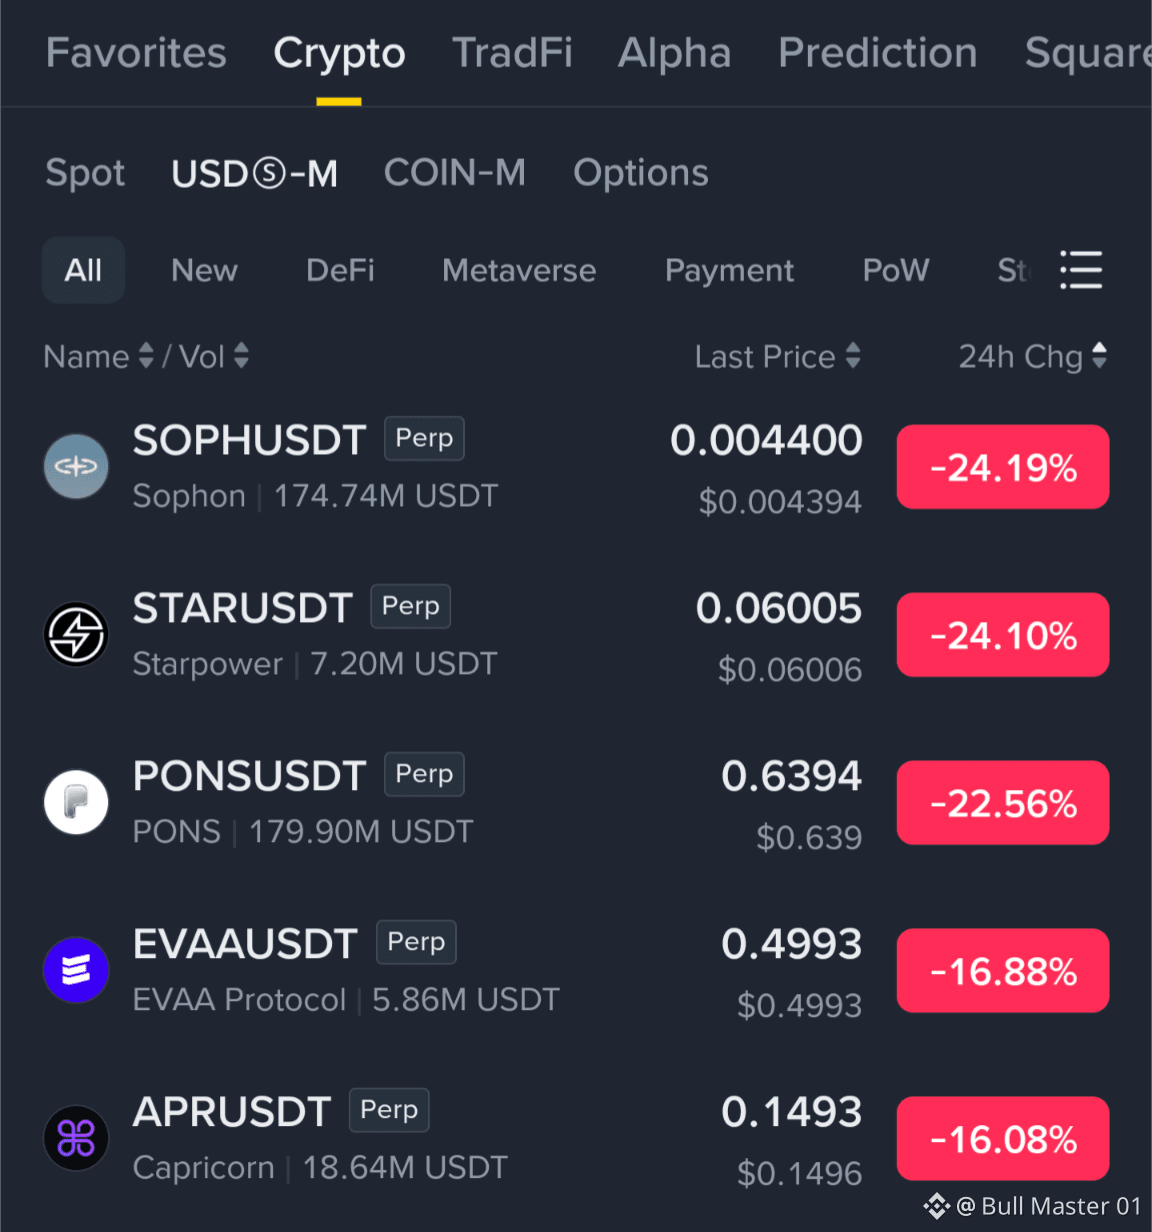Switch to the TradFi tab
The image size is (1152, 1232).
tap(512, 53)
